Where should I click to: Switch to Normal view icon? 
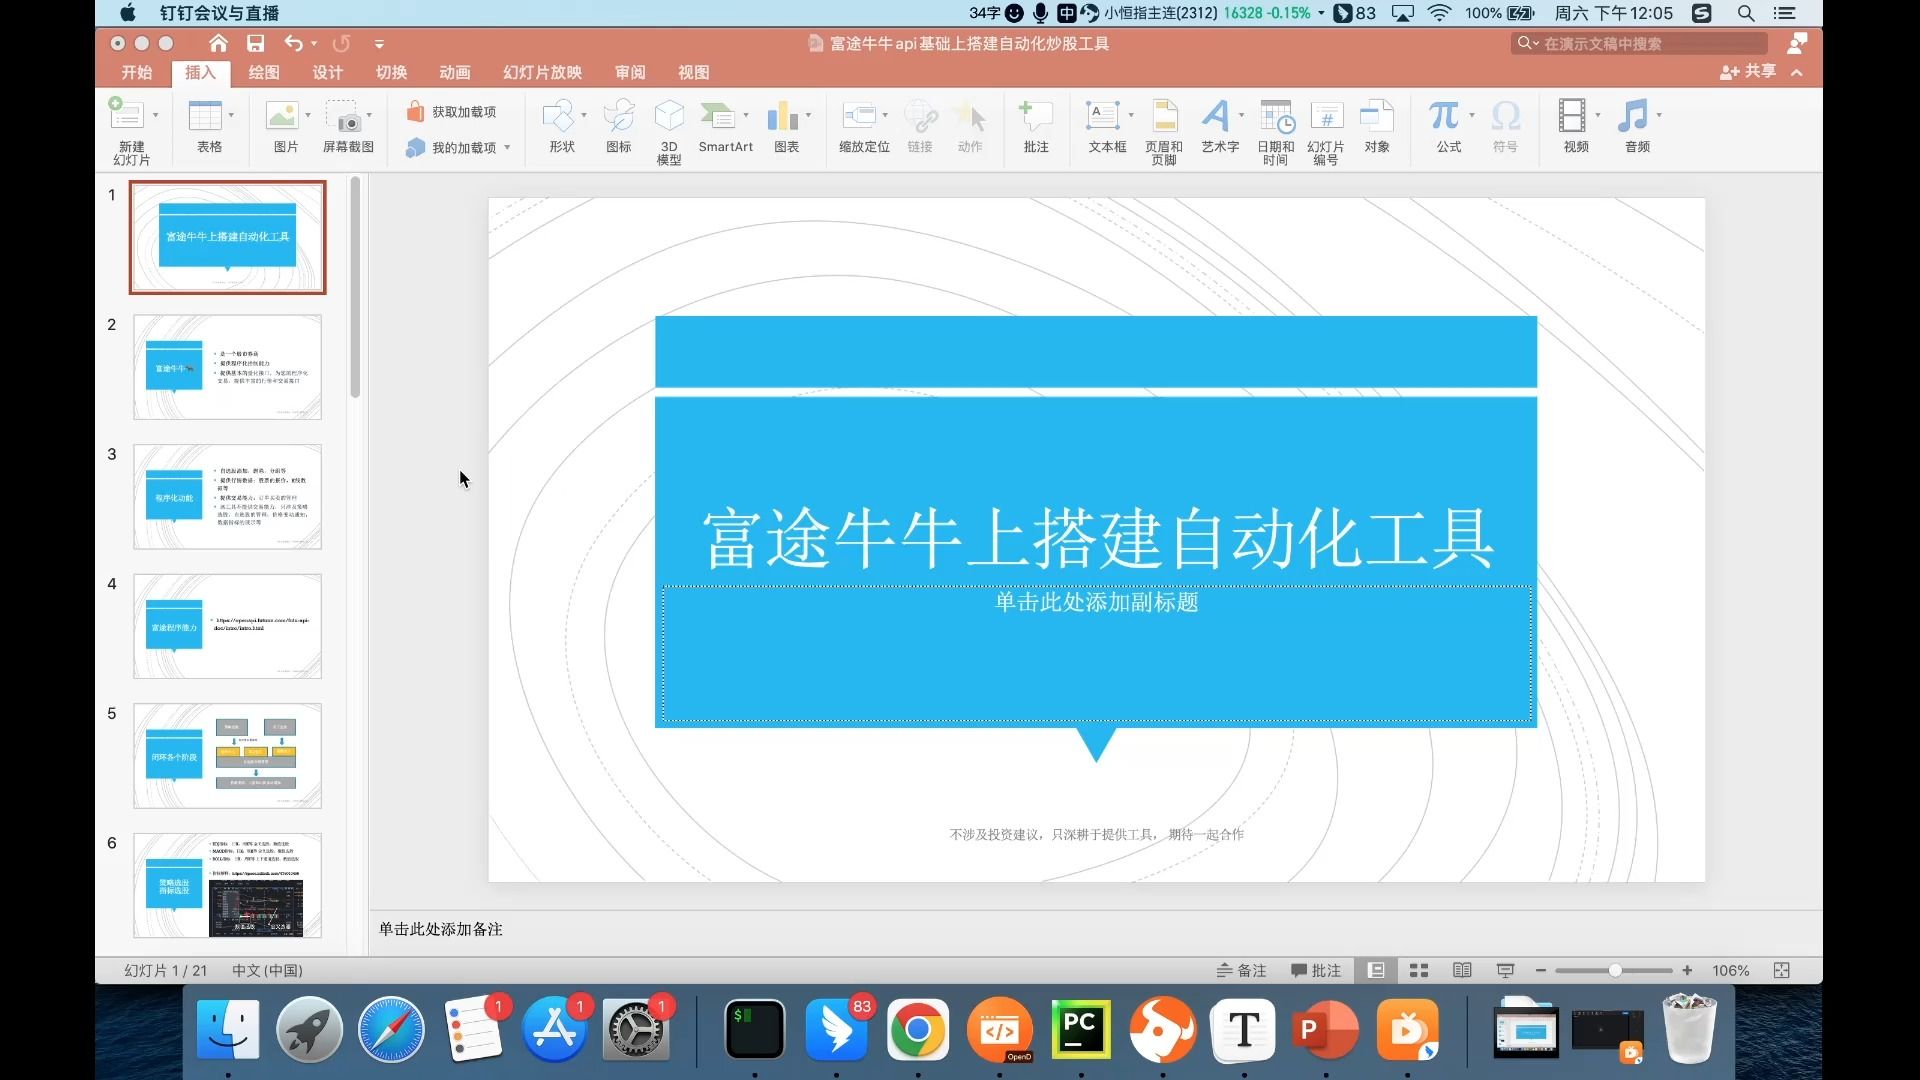pyautogui.click(x=1377, y=971)
